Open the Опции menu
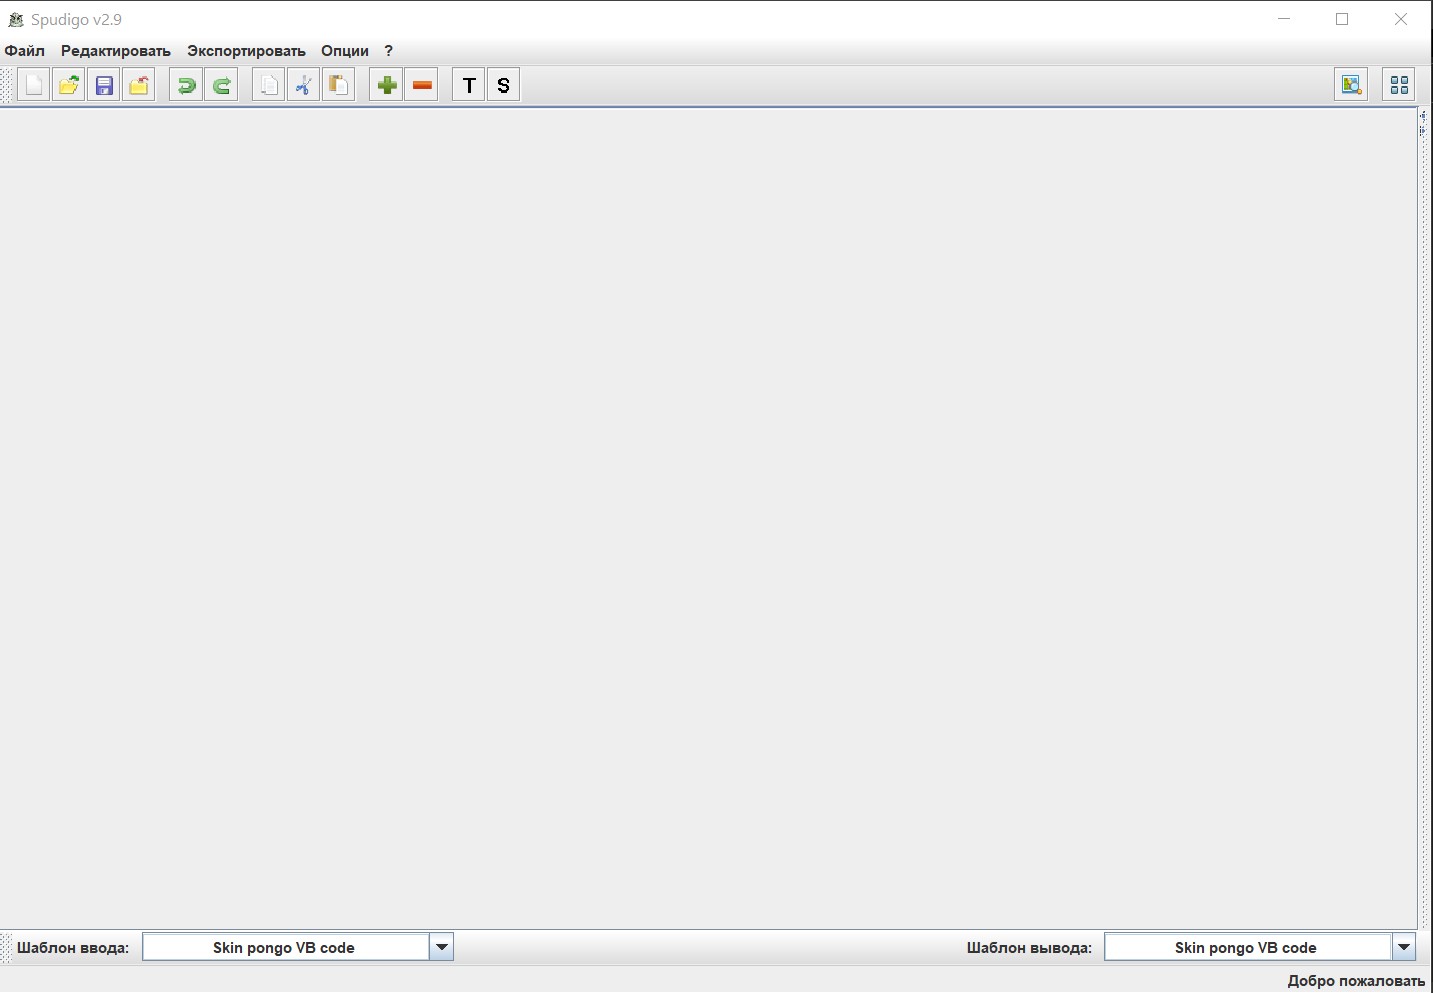1433x993 pixels. click(345, 51)
